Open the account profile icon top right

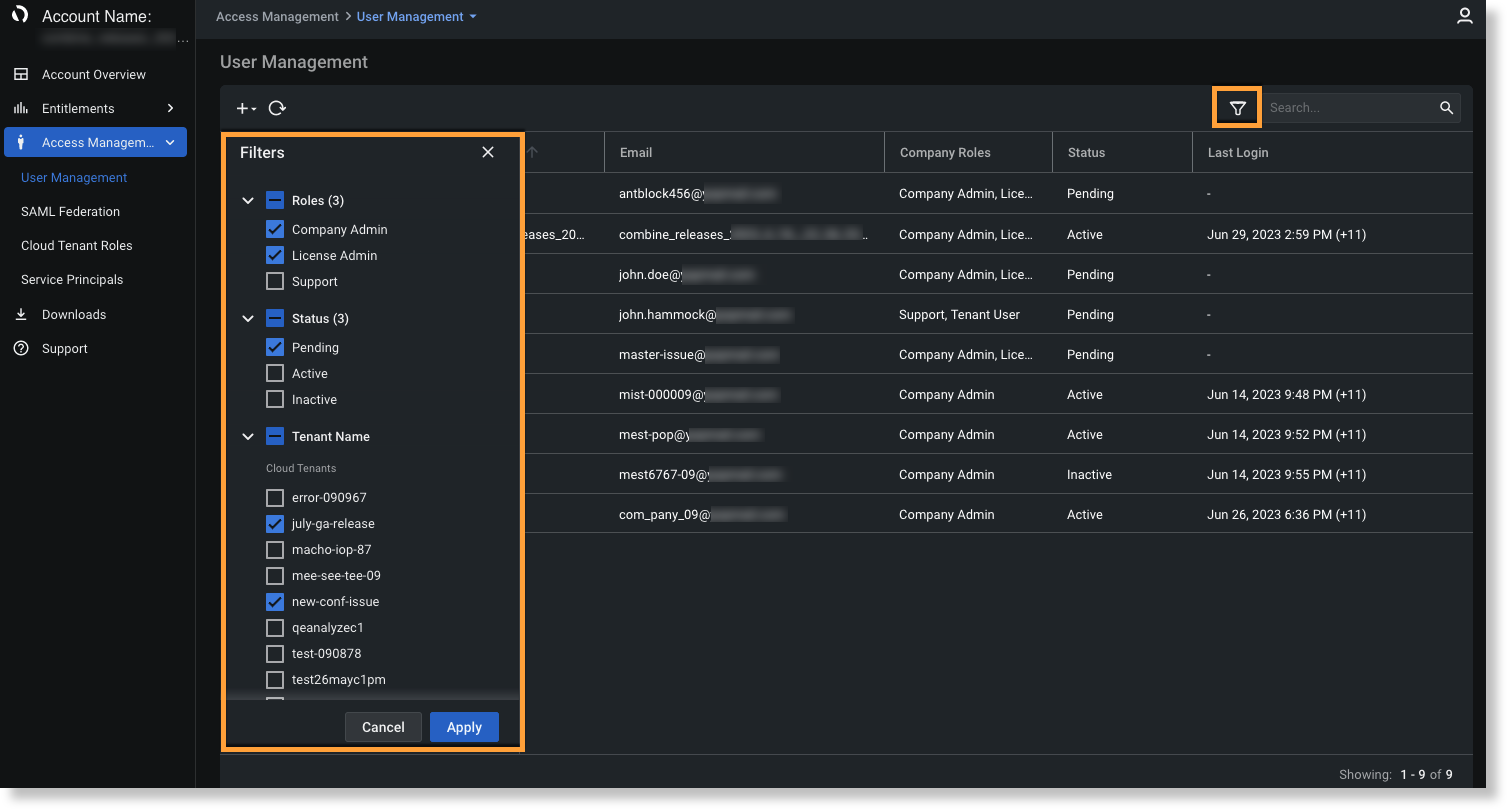click(x=1465, y=16)
